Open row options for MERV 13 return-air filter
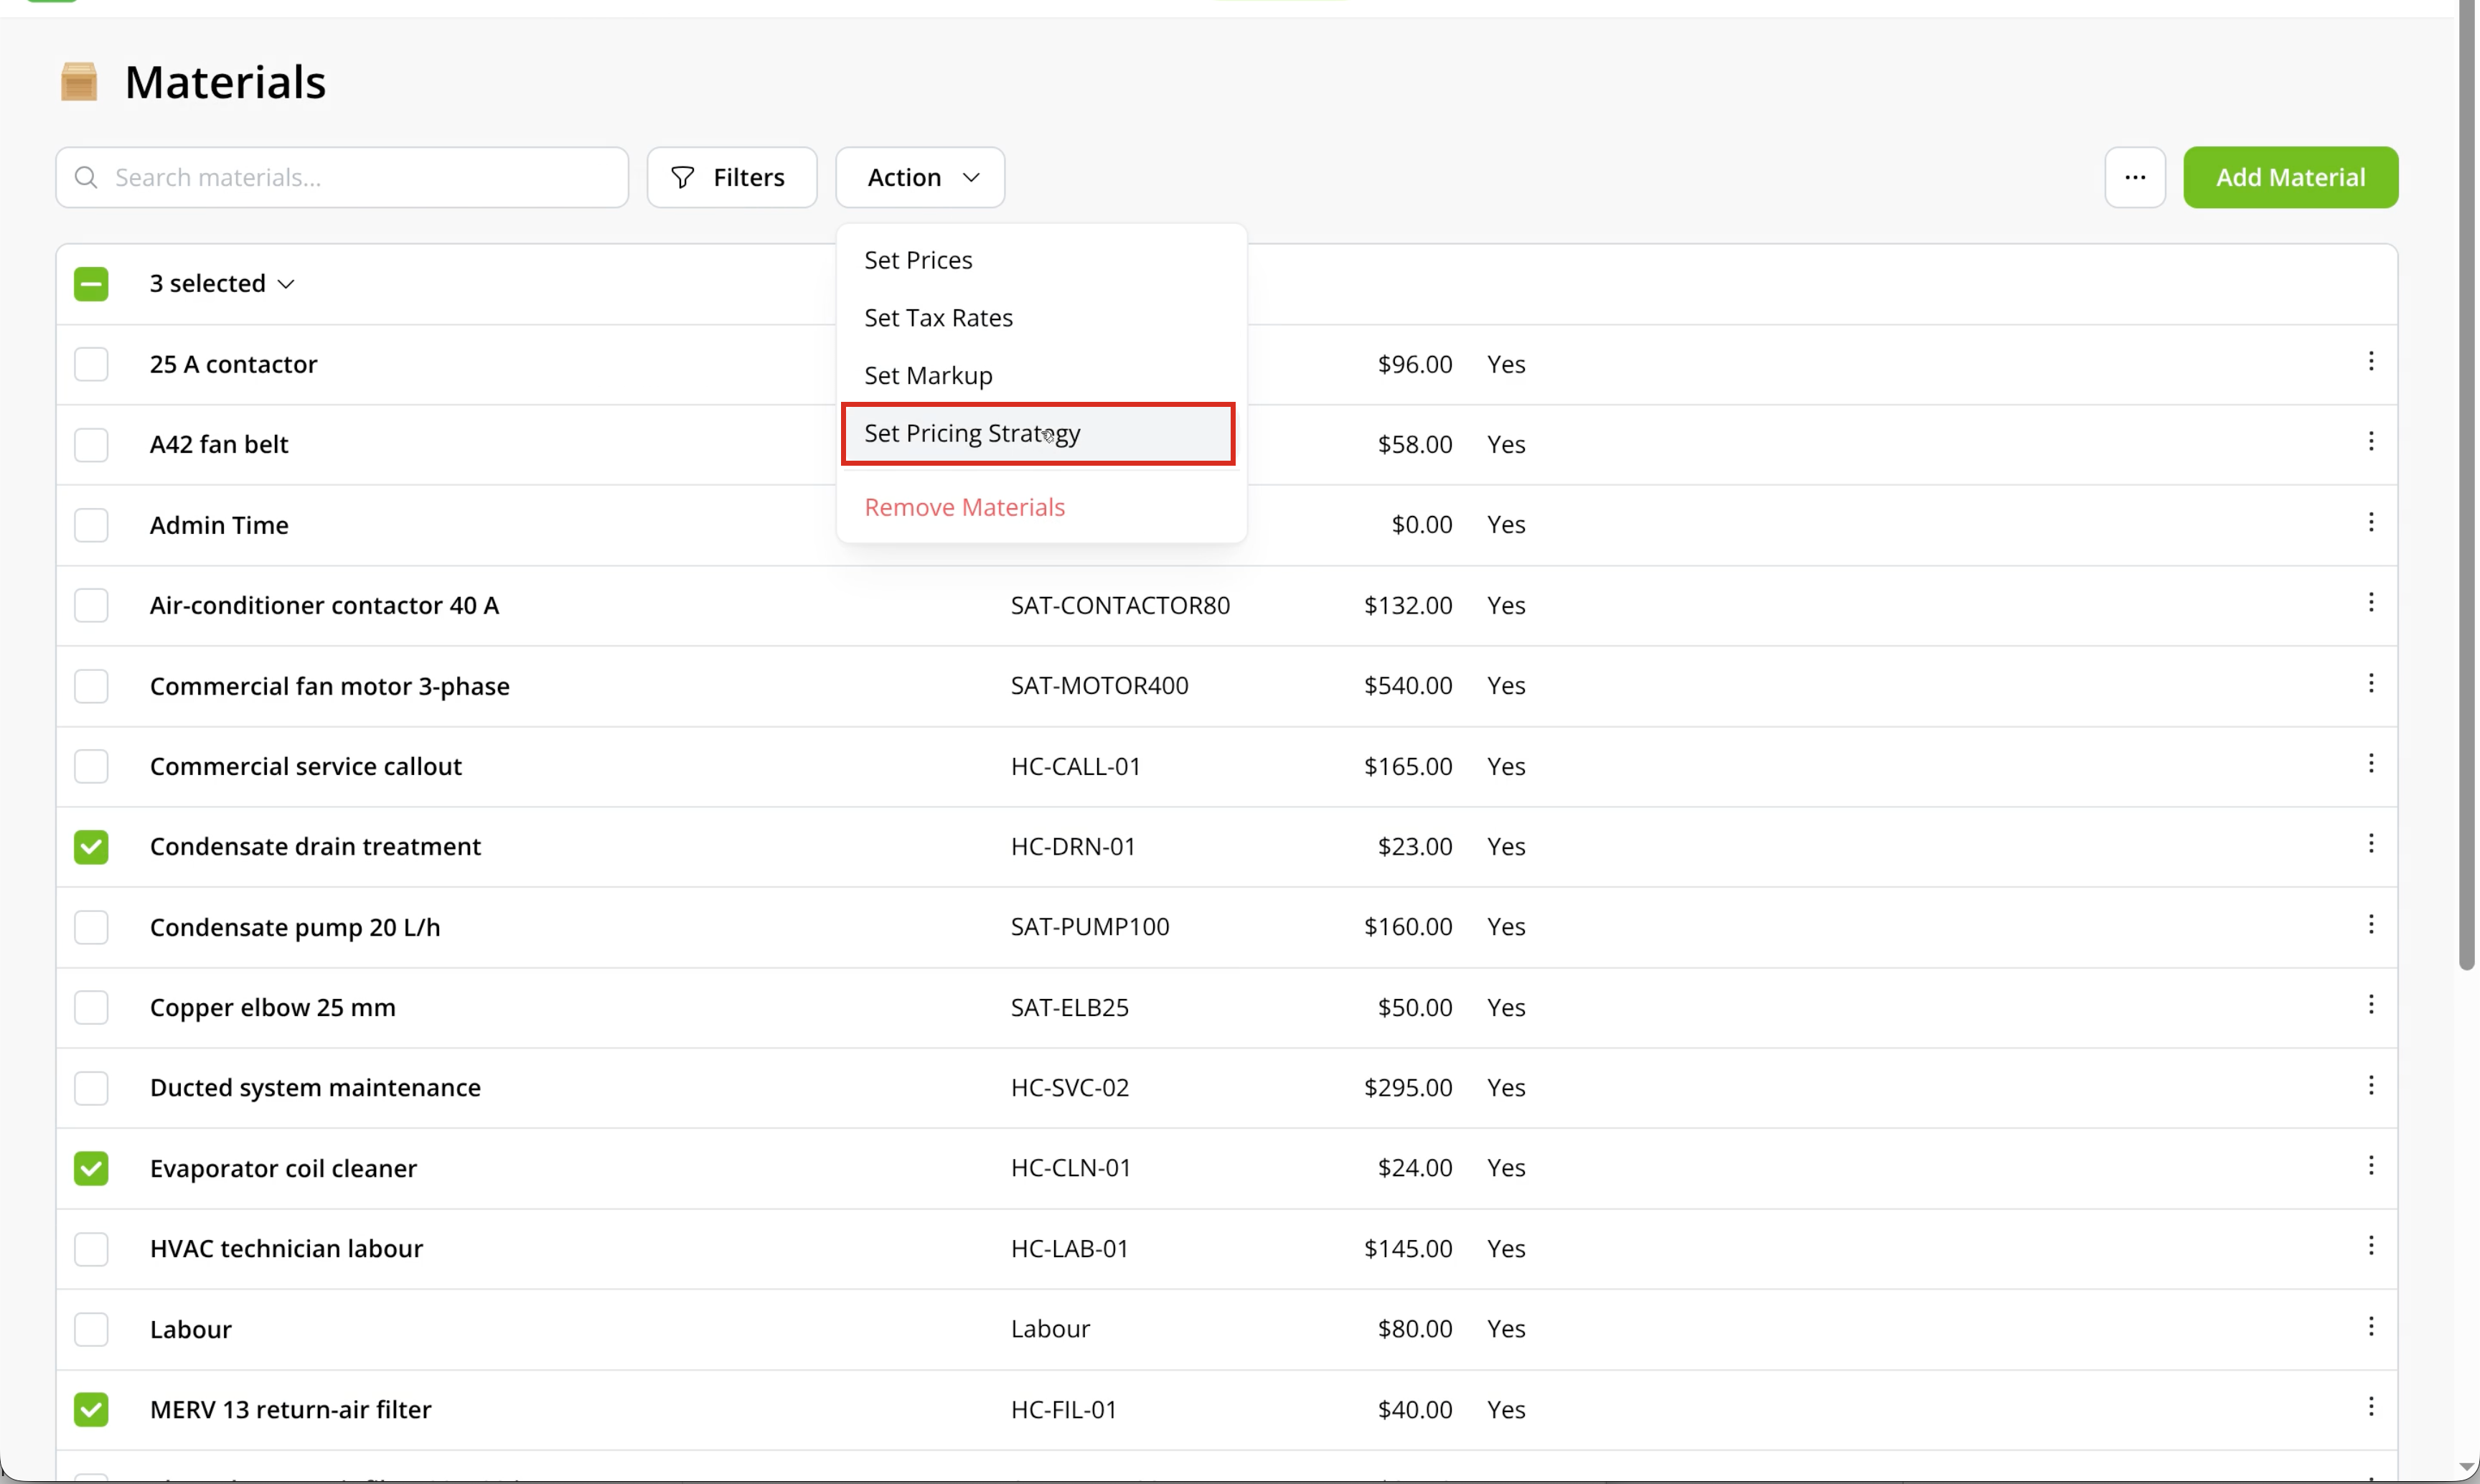This screenshot has width=2480, height=1484. (x=2370, y=1408)
